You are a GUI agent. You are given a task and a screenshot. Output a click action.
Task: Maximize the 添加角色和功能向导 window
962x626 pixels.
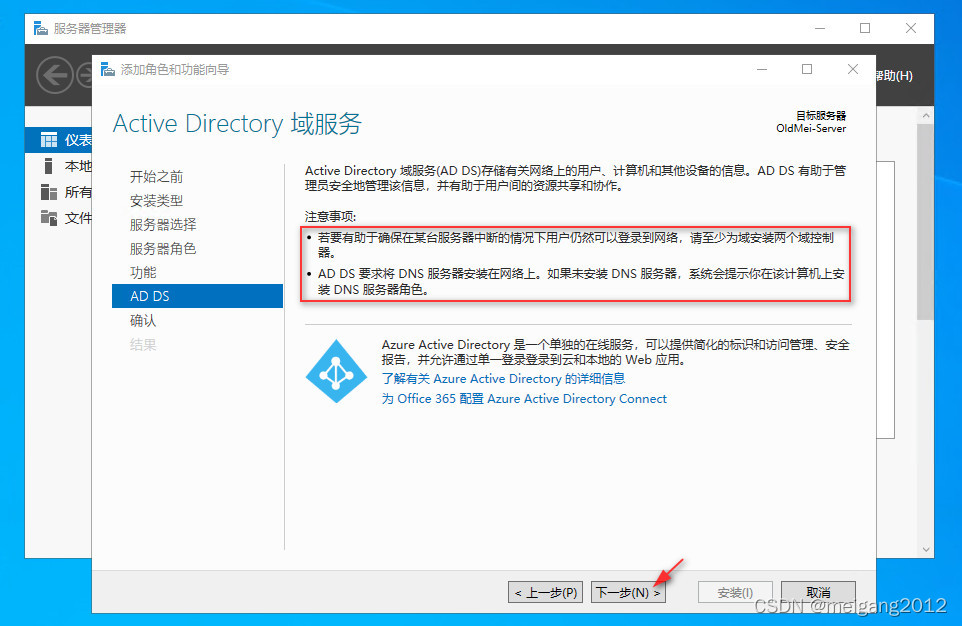(x=807, y=69)
